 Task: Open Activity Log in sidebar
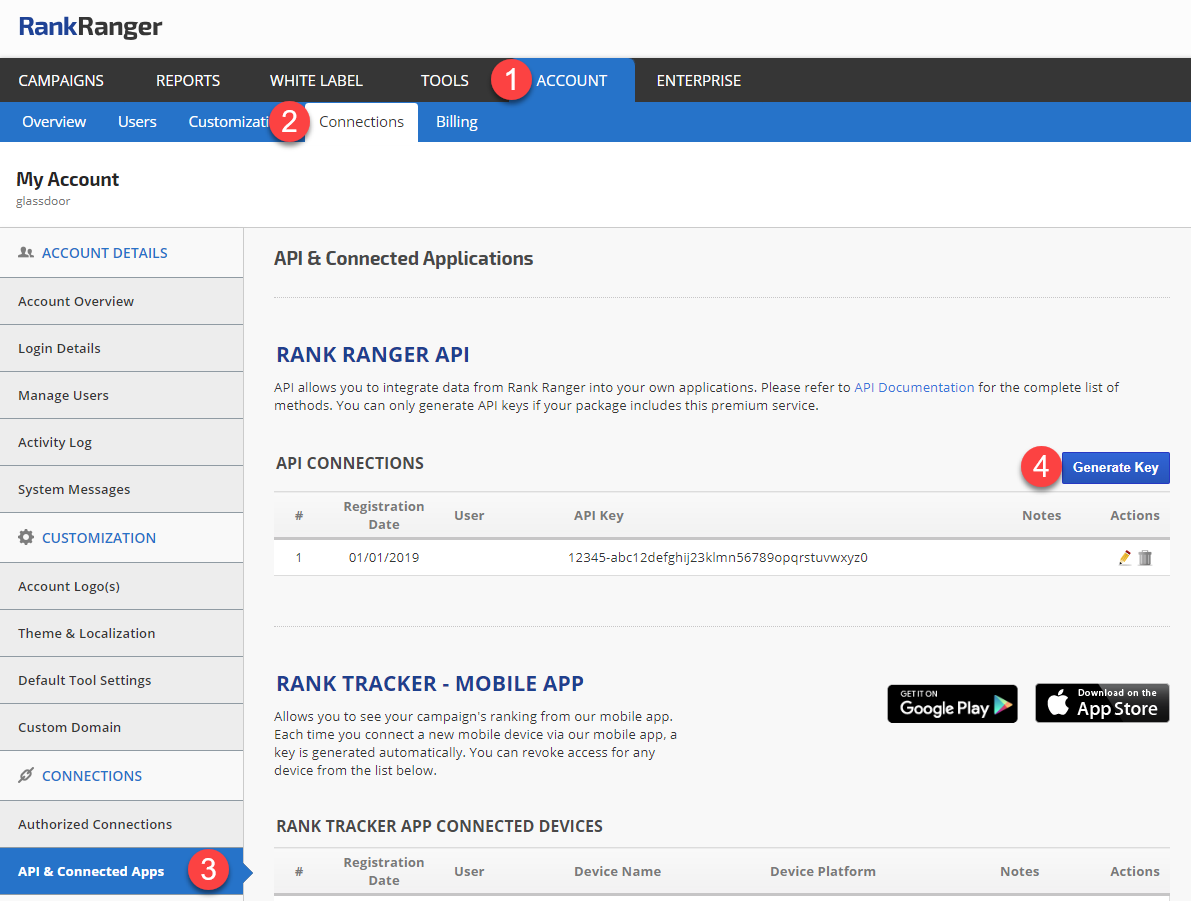[x=55, y=442]
